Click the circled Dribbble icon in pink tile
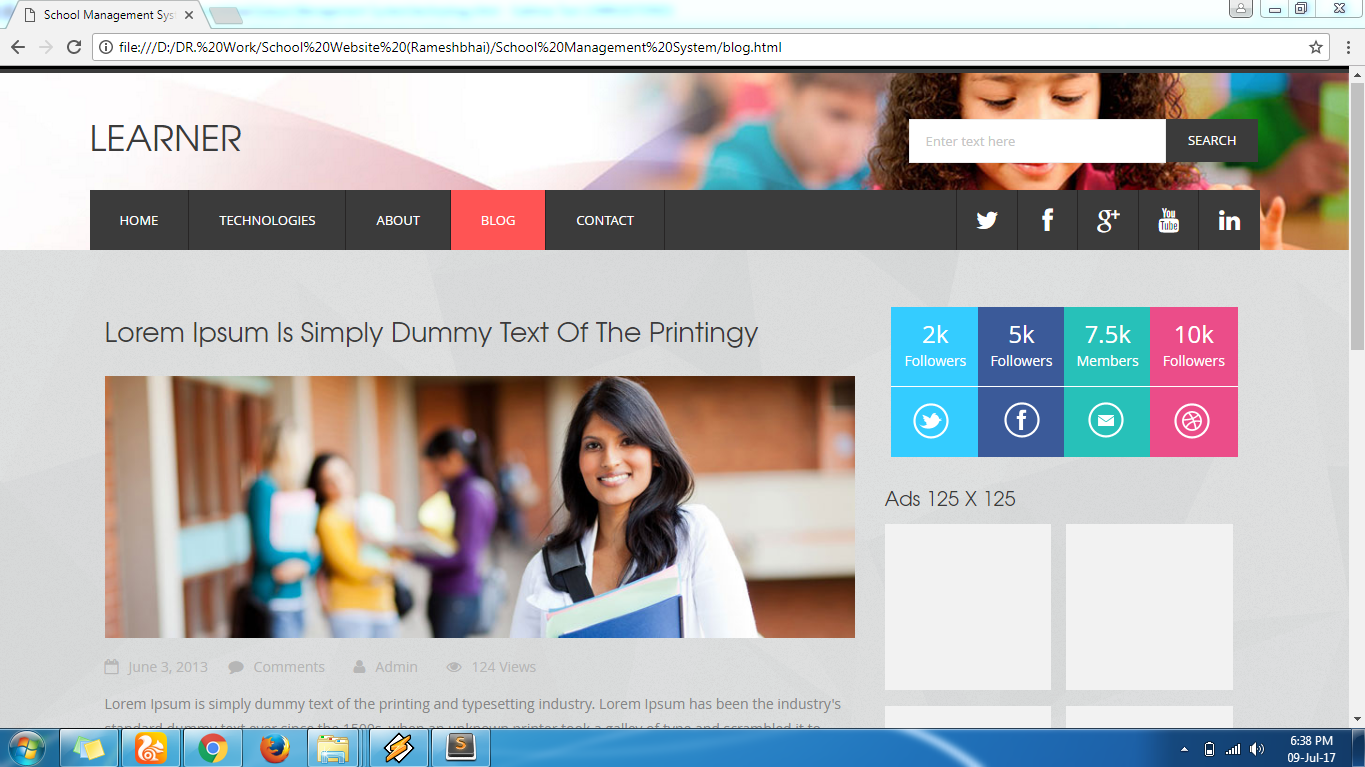 coord(1191,421)
